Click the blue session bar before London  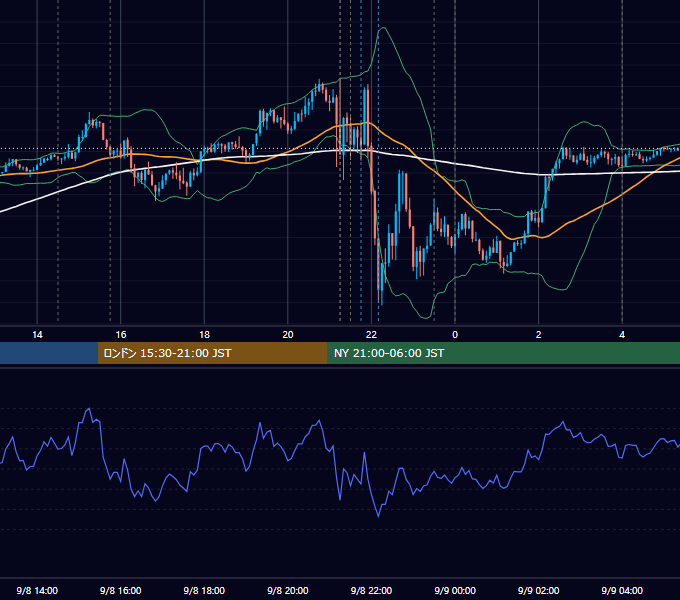coord(49,353)
